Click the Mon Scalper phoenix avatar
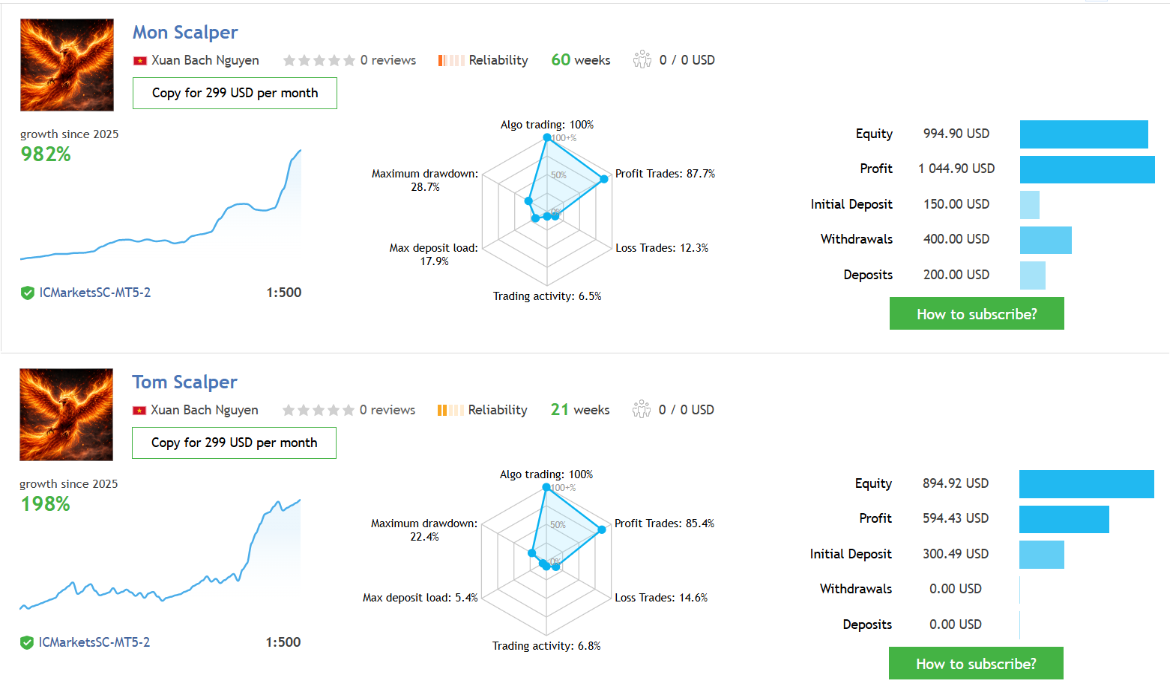This screenshot has height=698, width=1170. (x=66, y=65)
